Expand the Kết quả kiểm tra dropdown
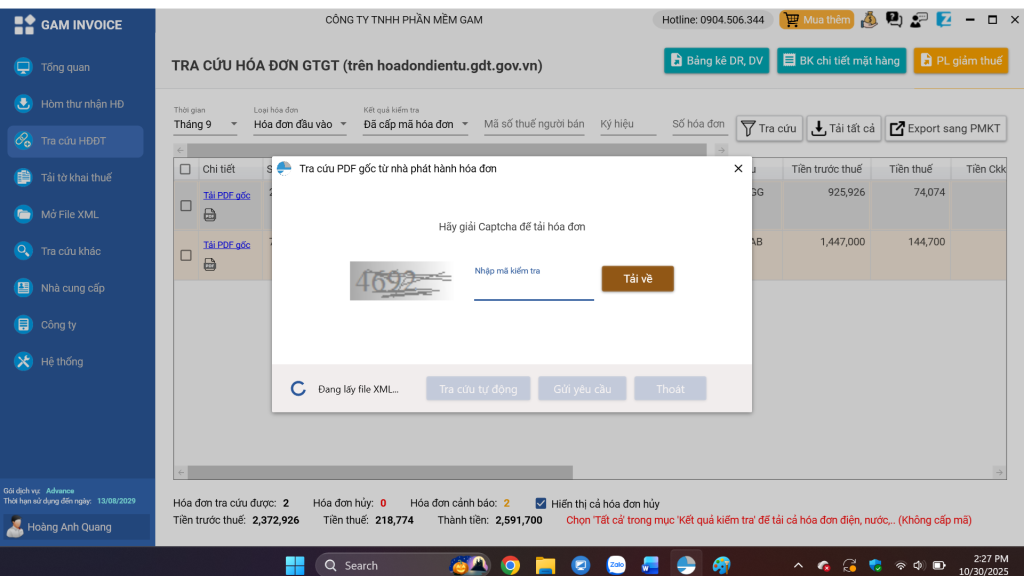The width and height of the screenshot is (1024, 576). click(x=416, y=125)
